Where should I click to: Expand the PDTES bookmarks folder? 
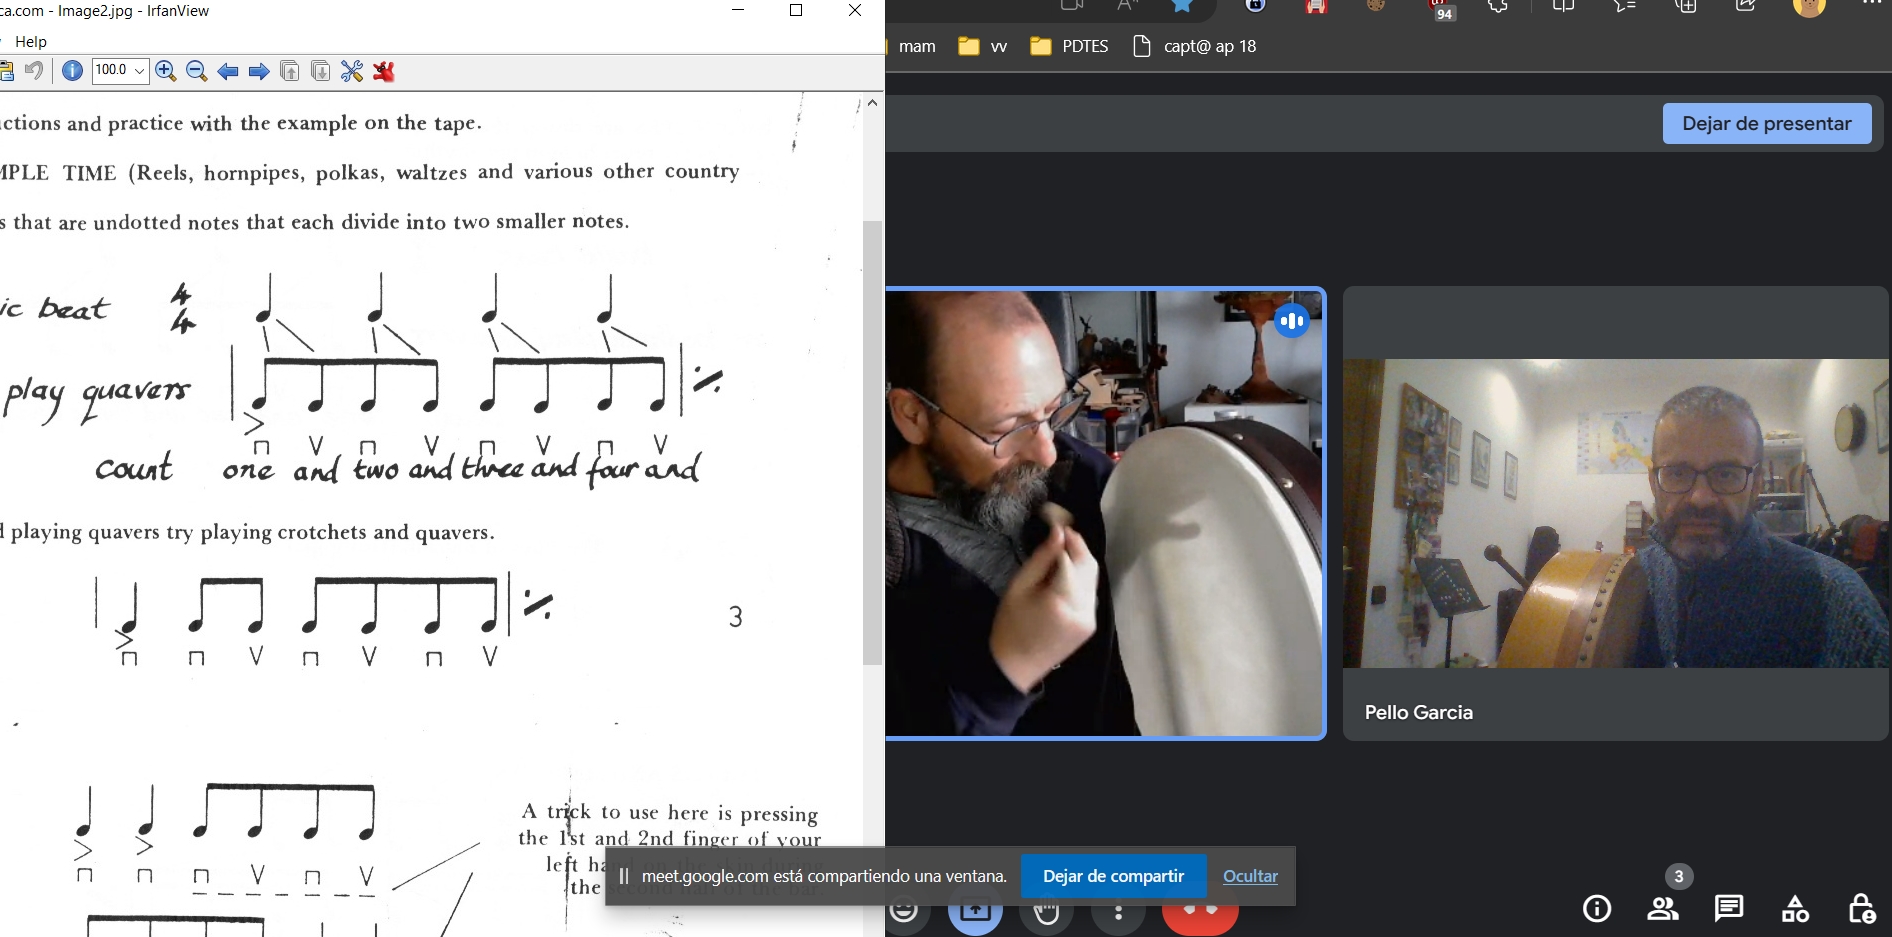[1068, 46]
